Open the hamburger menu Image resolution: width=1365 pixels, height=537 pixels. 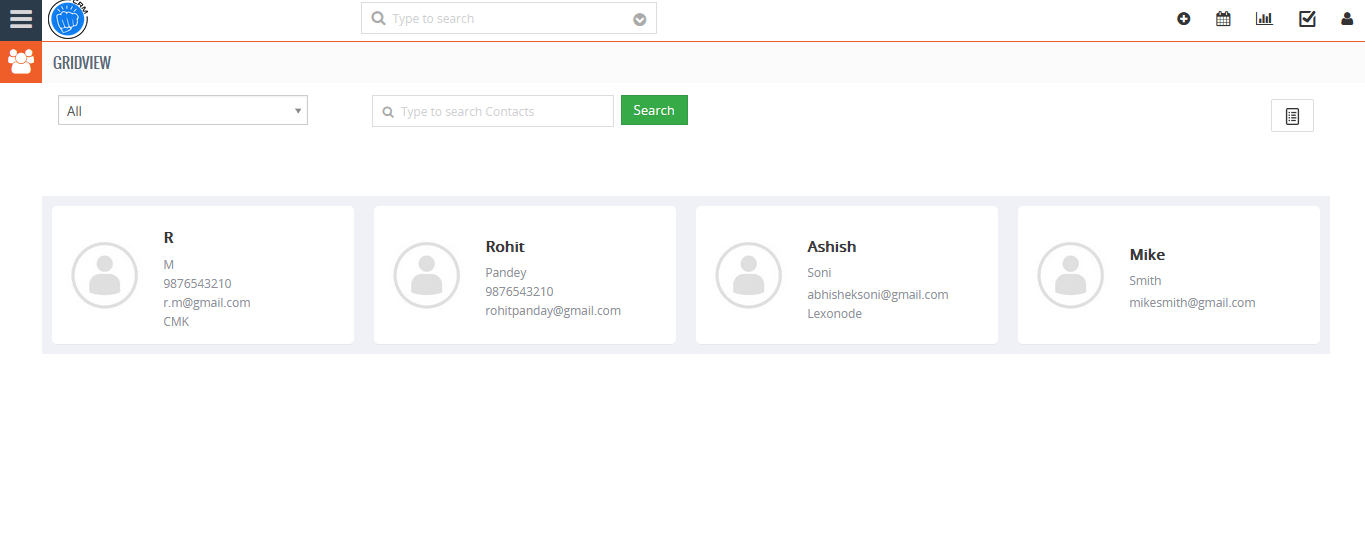(x=21, y=19)
